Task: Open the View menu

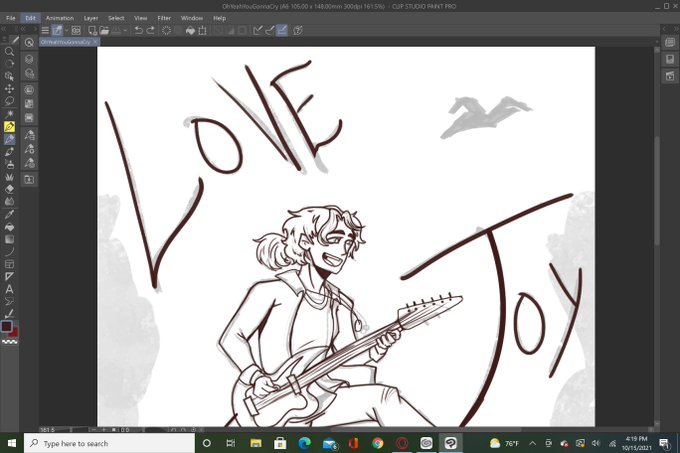Action: click(141, 18)
